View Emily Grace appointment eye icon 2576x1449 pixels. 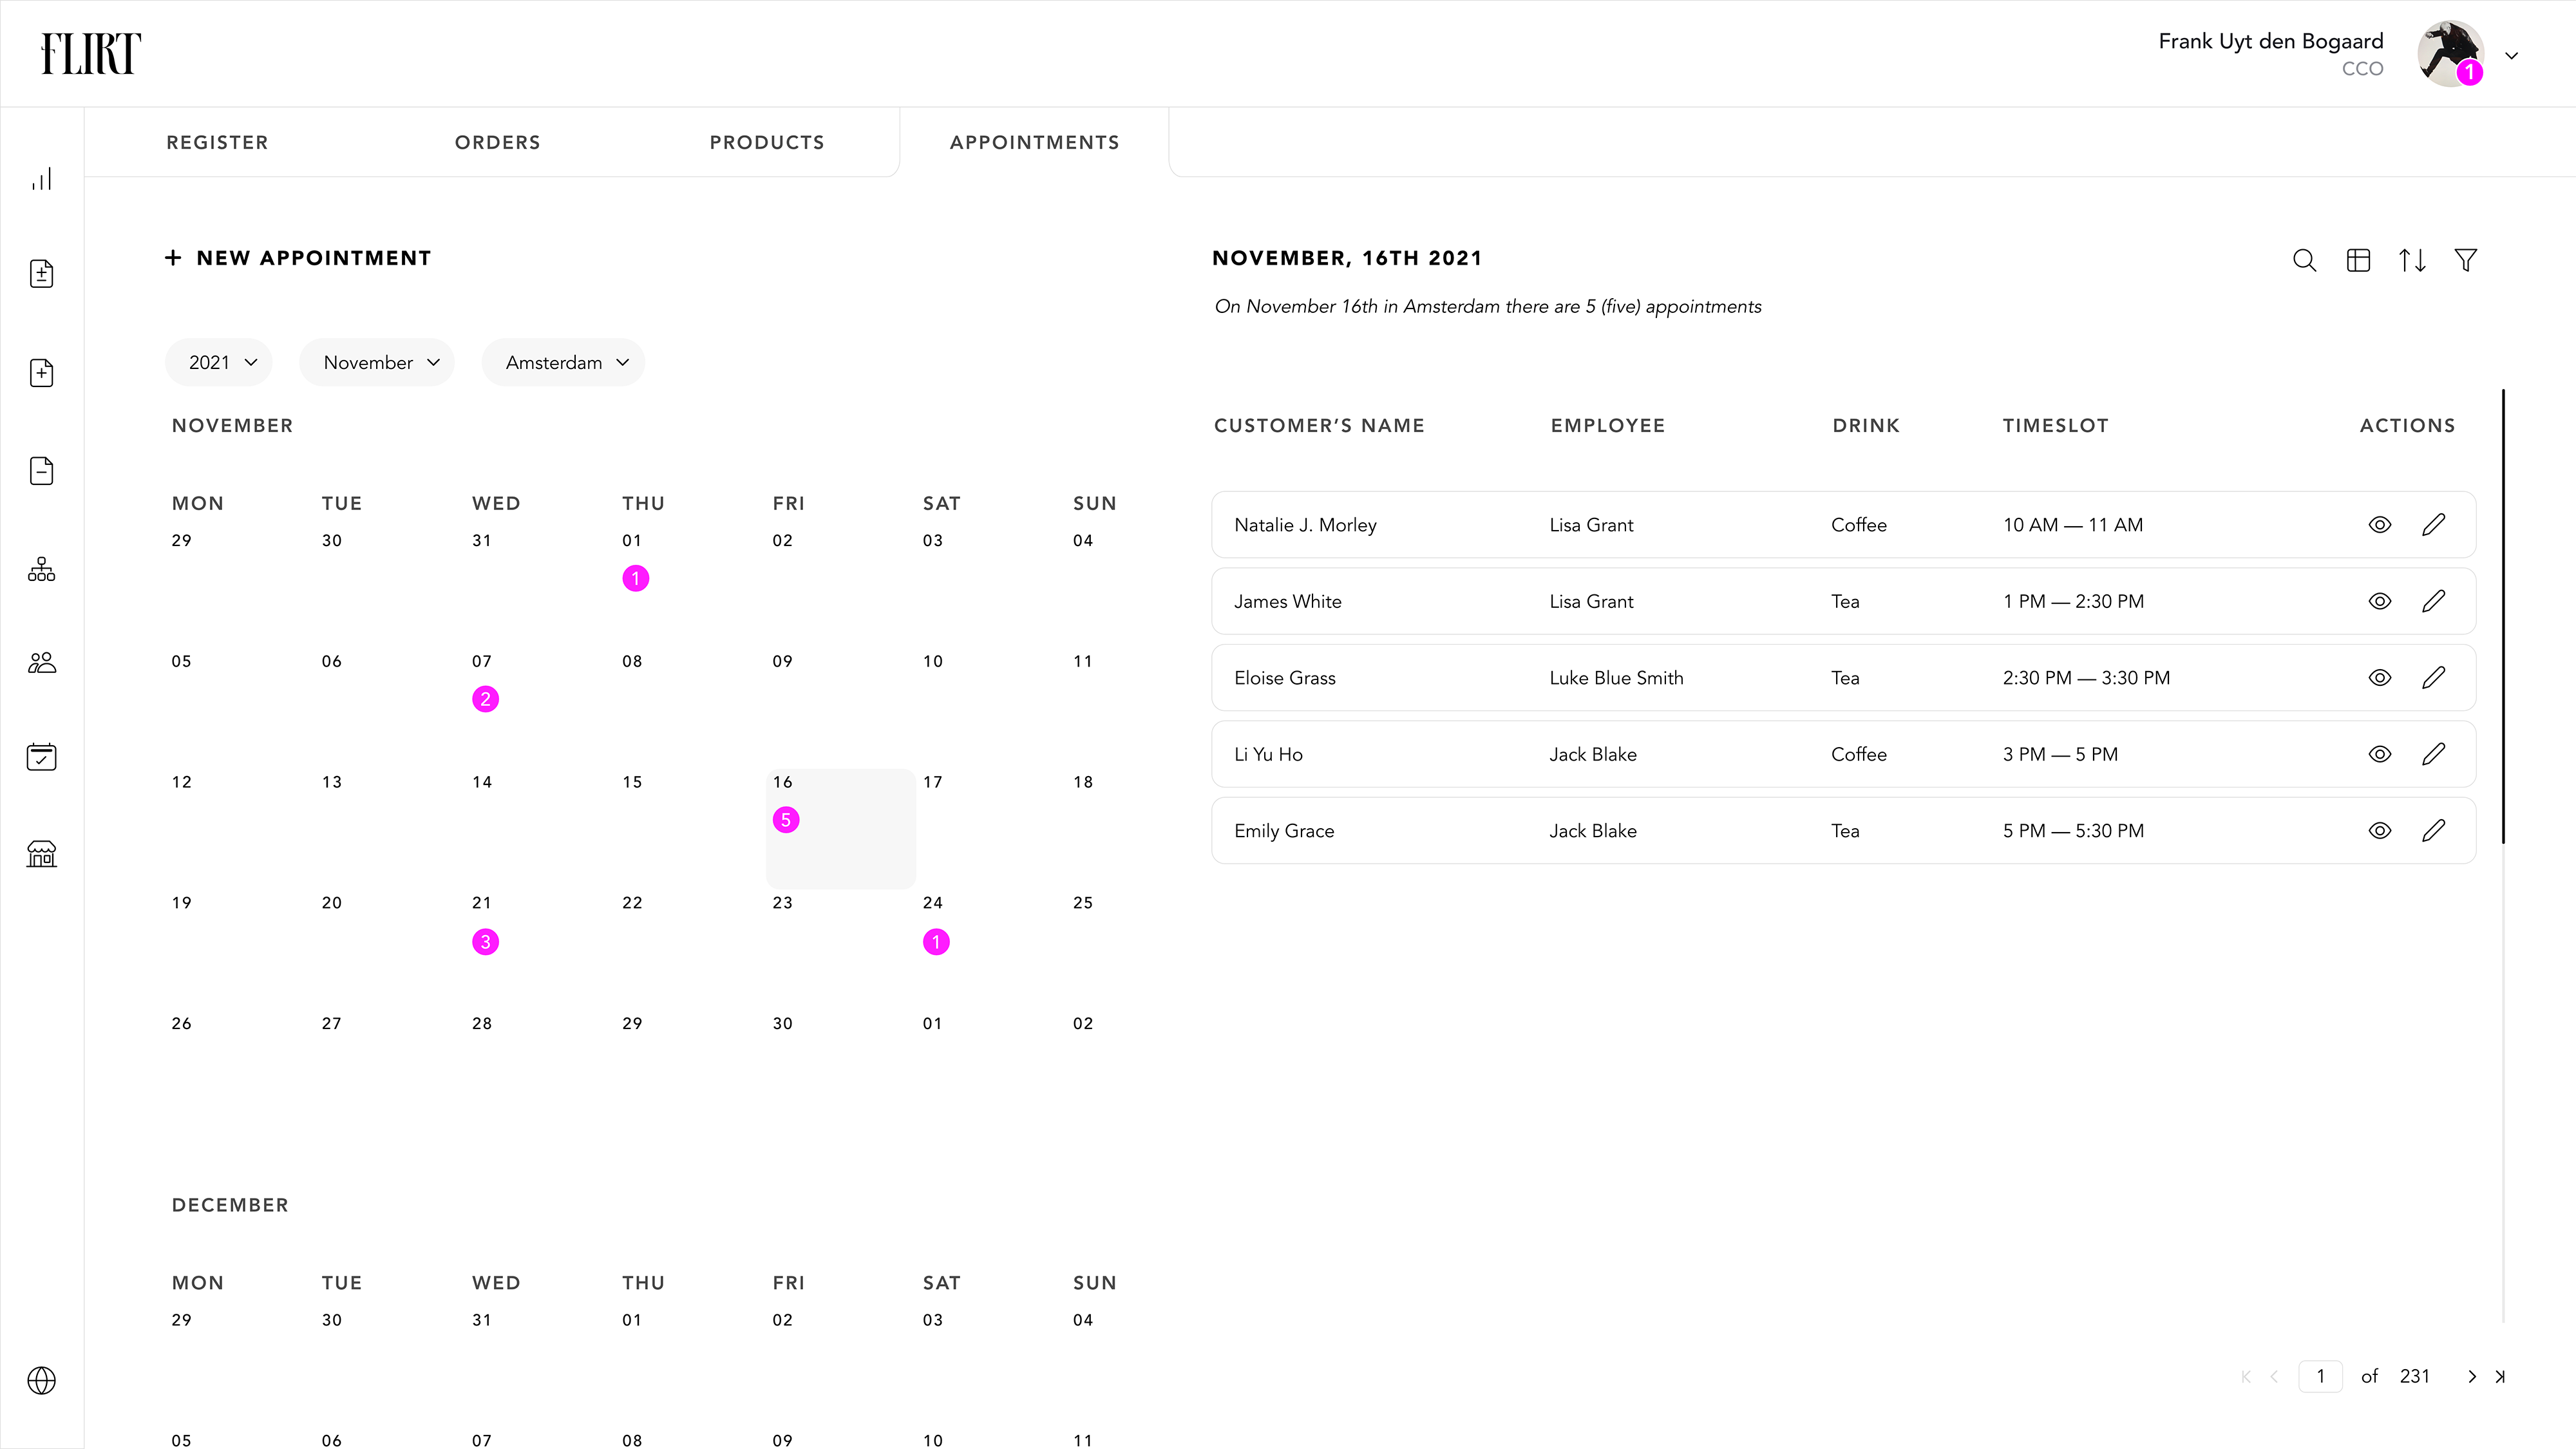(x=2380, y=830)
